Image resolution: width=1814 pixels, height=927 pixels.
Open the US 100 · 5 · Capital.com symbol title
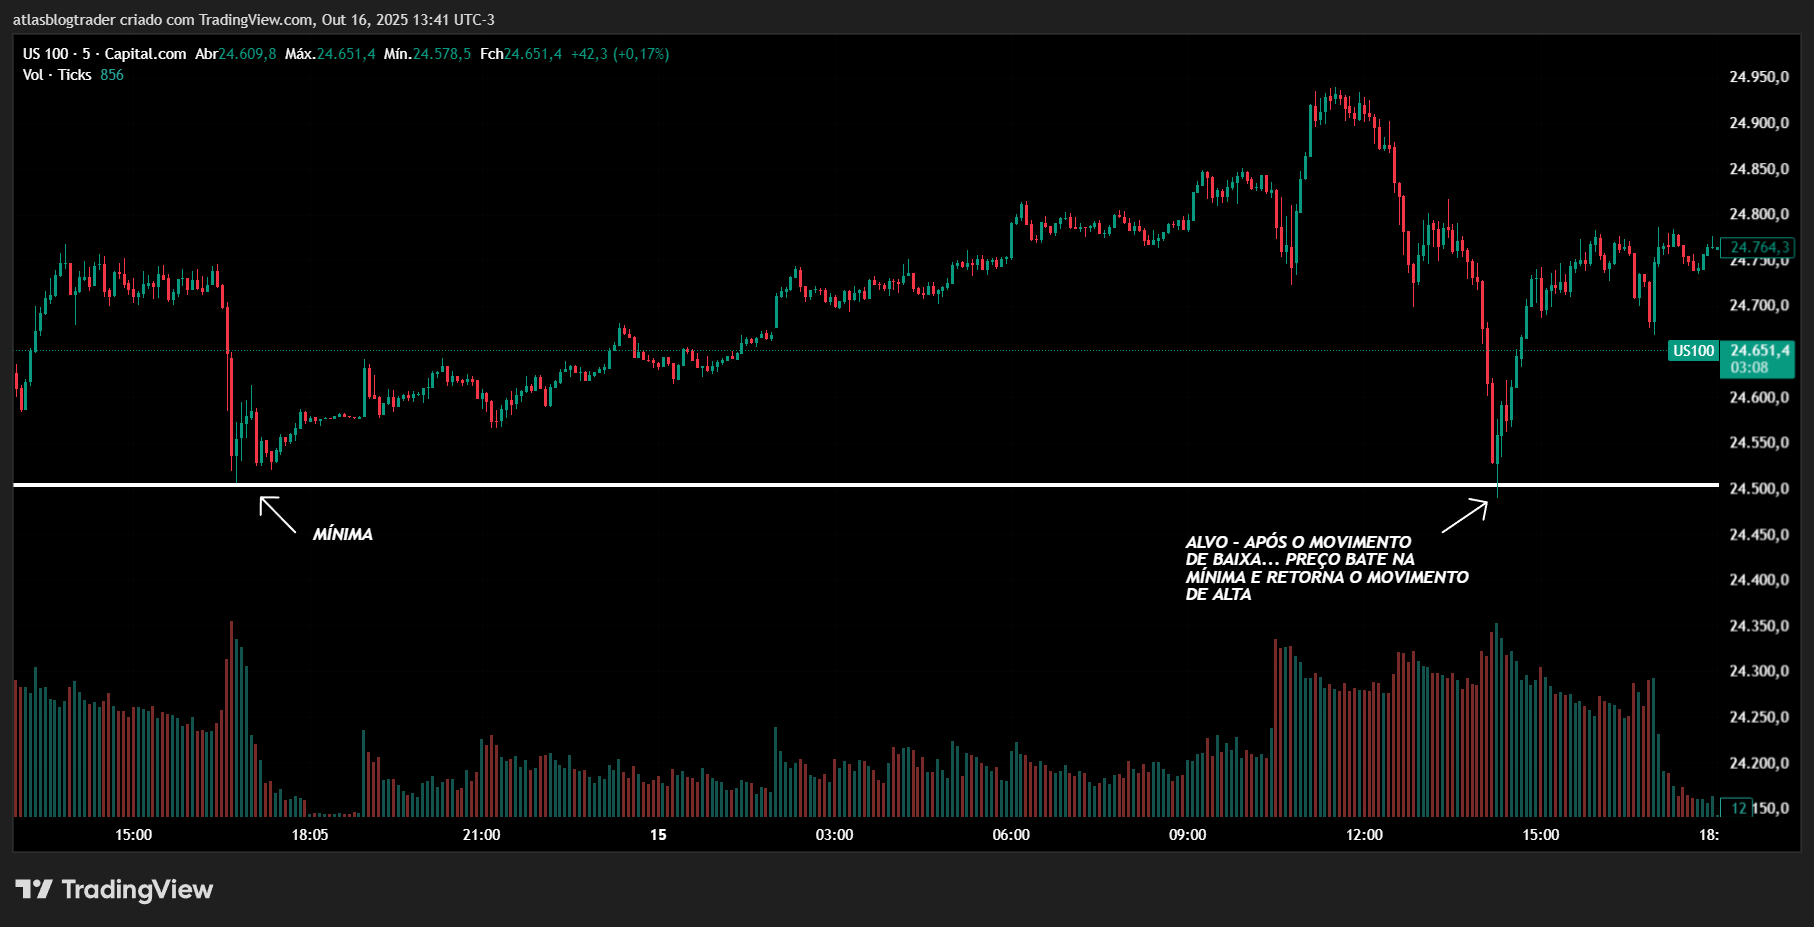104,54
